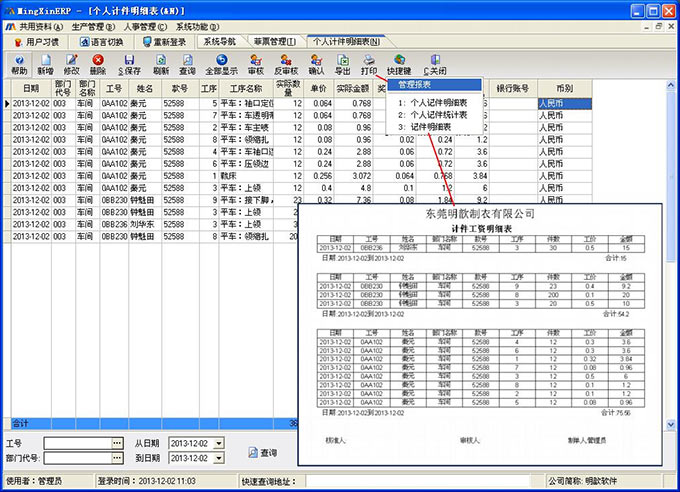Click the 查询 toolbar search icon
680x492 pixels.
point(187,64)
